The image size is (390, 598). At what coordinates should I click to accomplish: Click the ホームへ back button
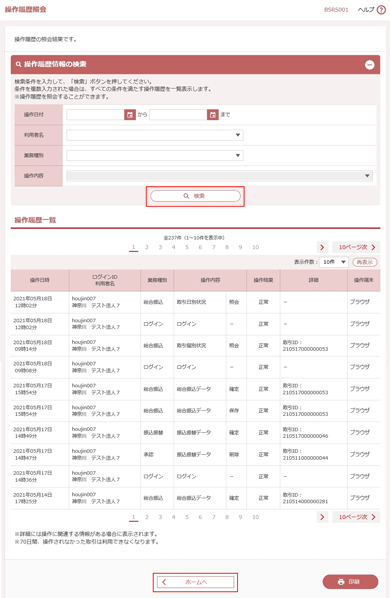point(195,582)
